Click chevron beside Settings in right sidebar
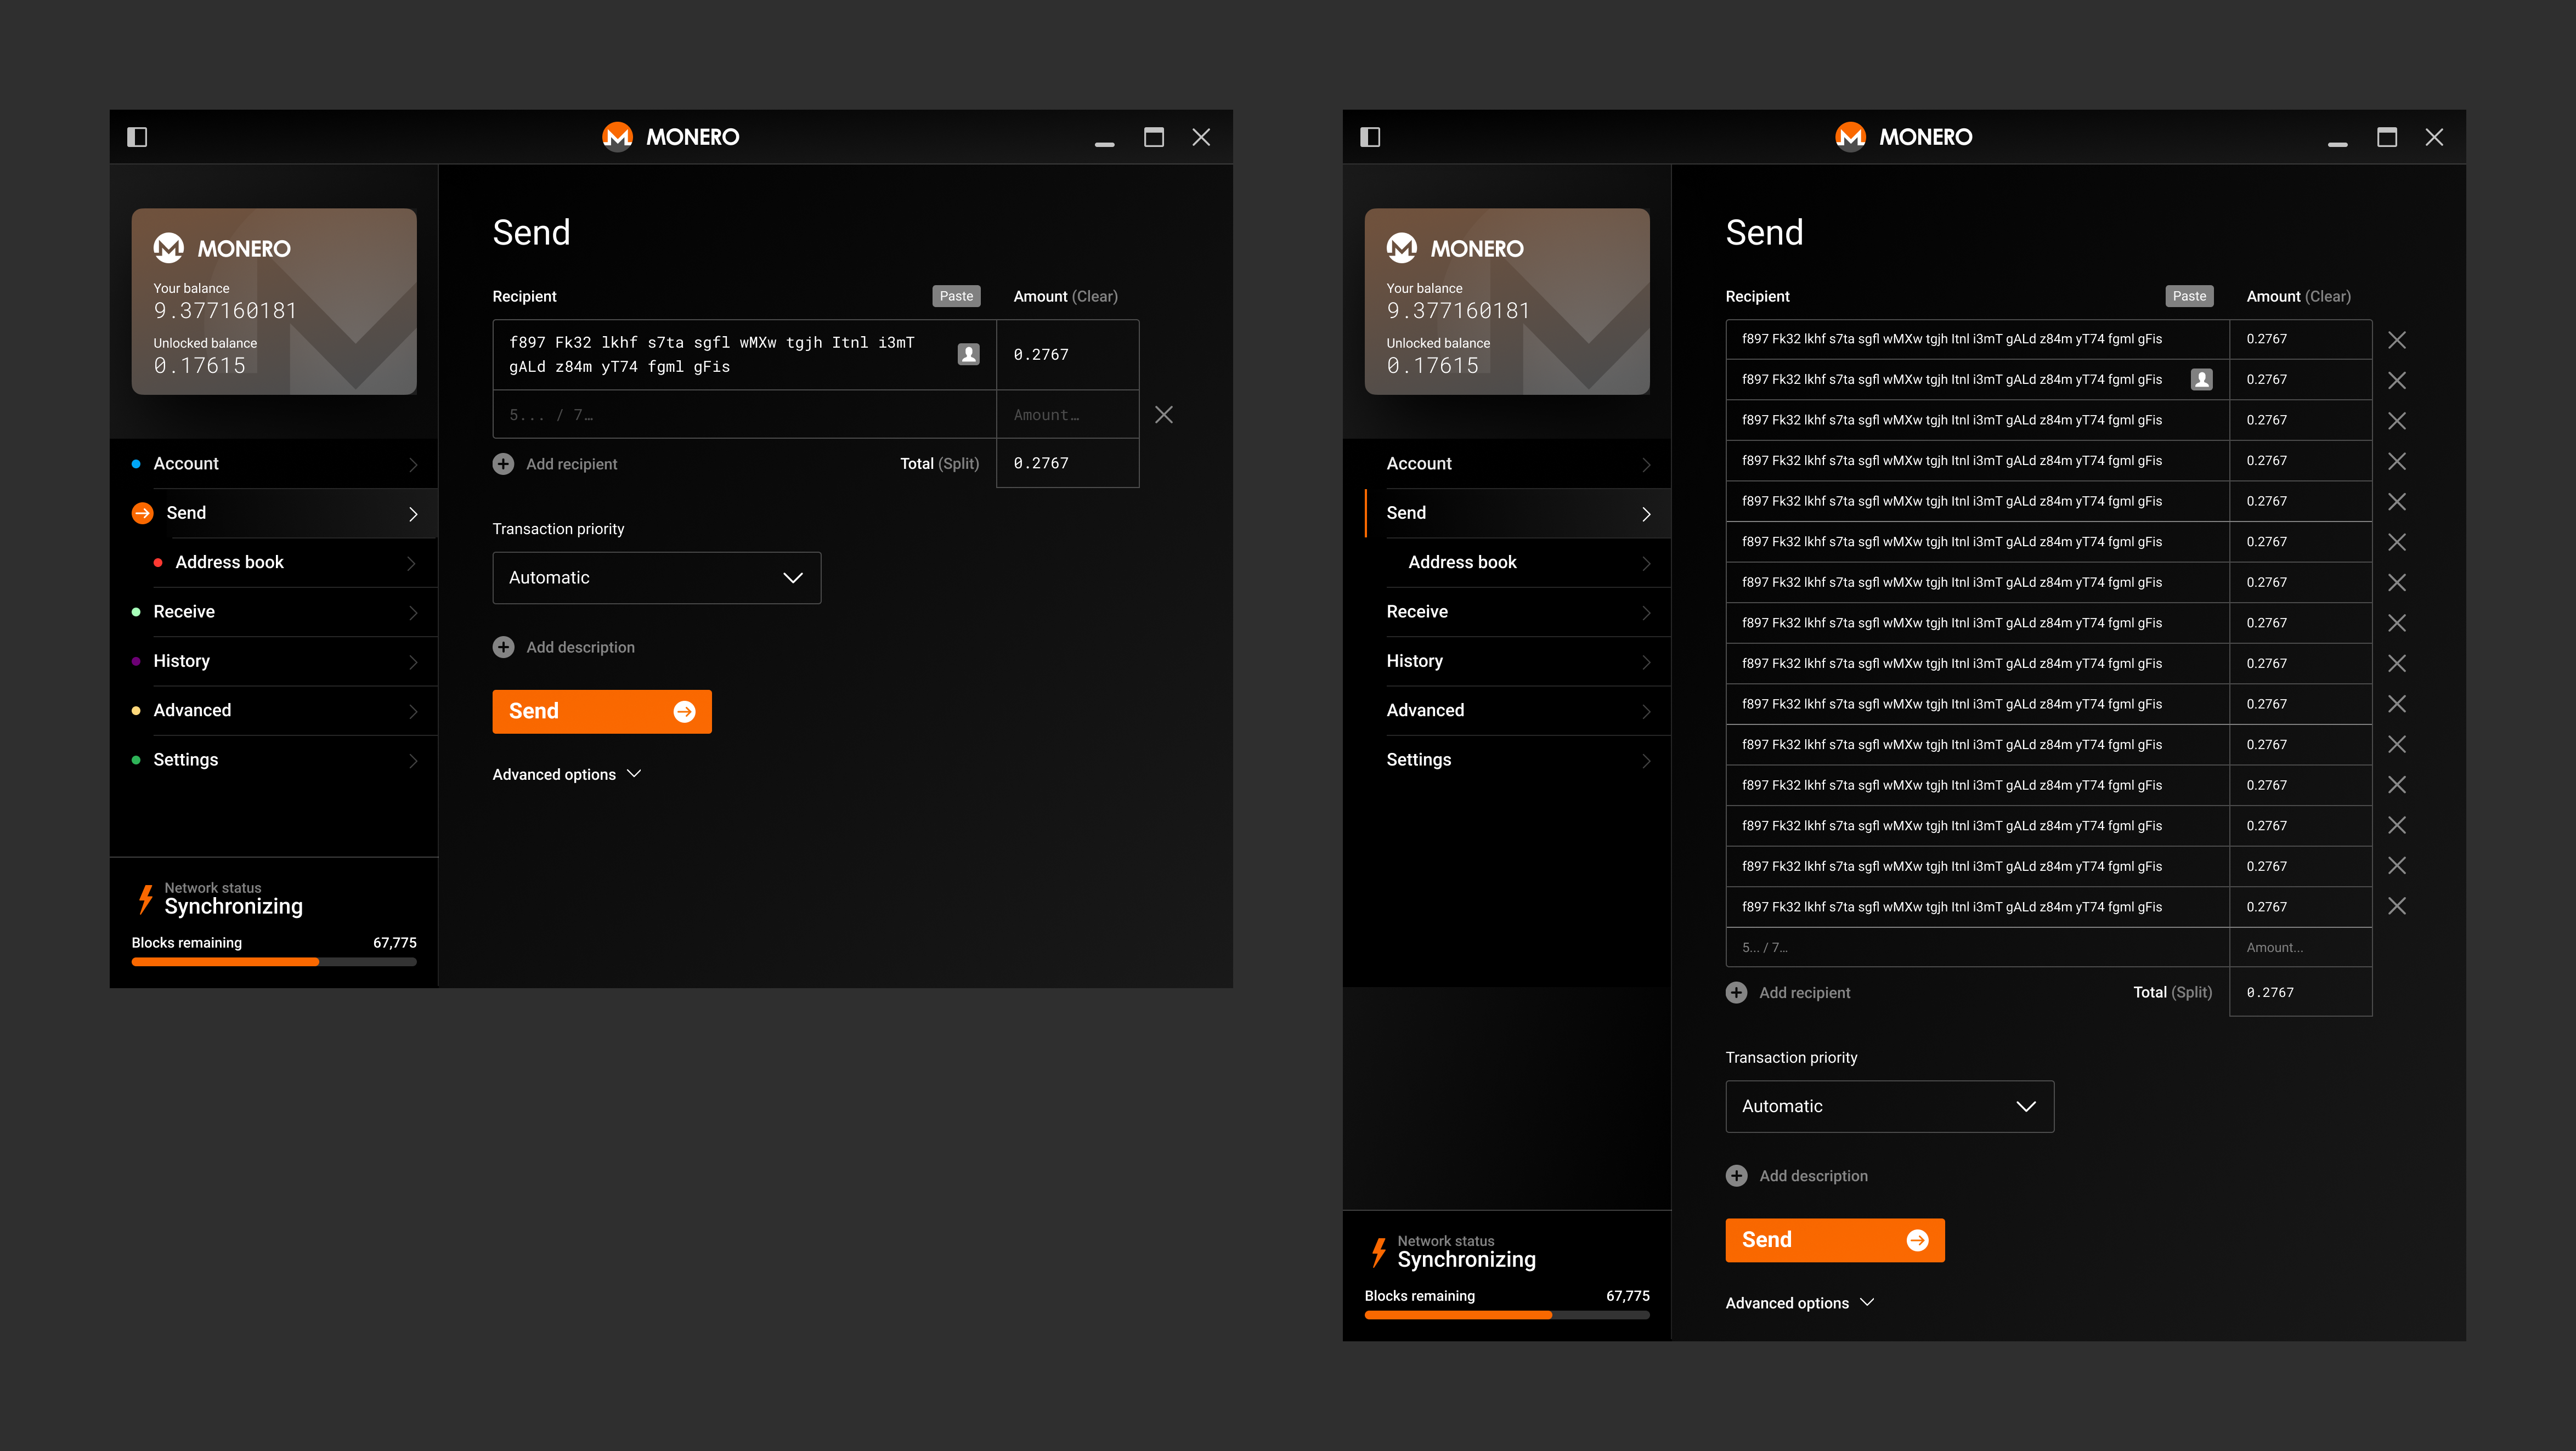This screenshot has height=1451, width=2576. tap(1645, 761)
